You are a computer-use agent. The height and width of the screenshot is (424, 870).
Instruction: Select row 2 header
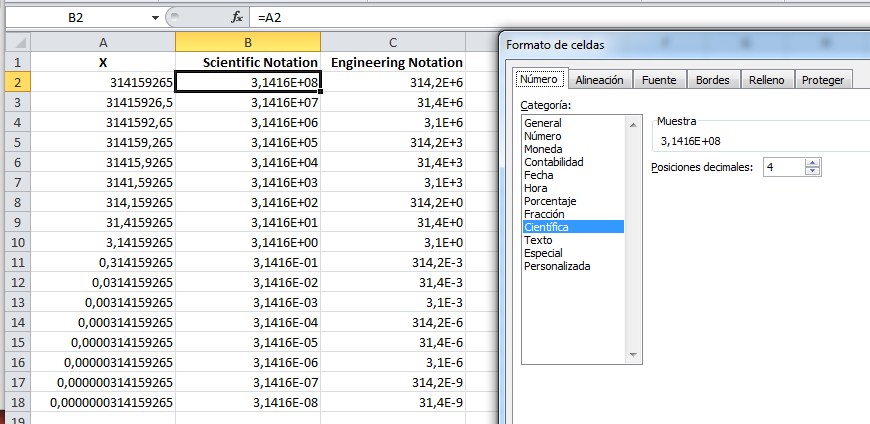(18, 83)
